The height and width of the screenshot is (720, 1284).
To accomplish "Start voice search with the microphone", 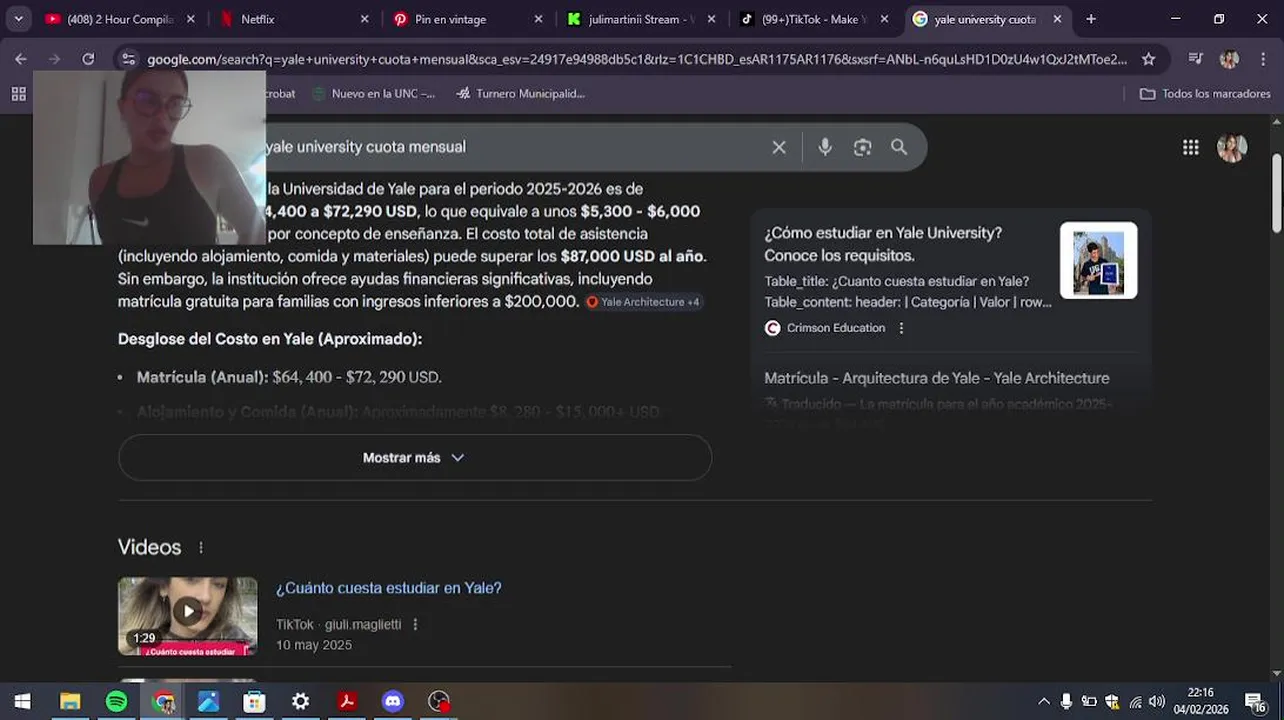I will [825, 147].
